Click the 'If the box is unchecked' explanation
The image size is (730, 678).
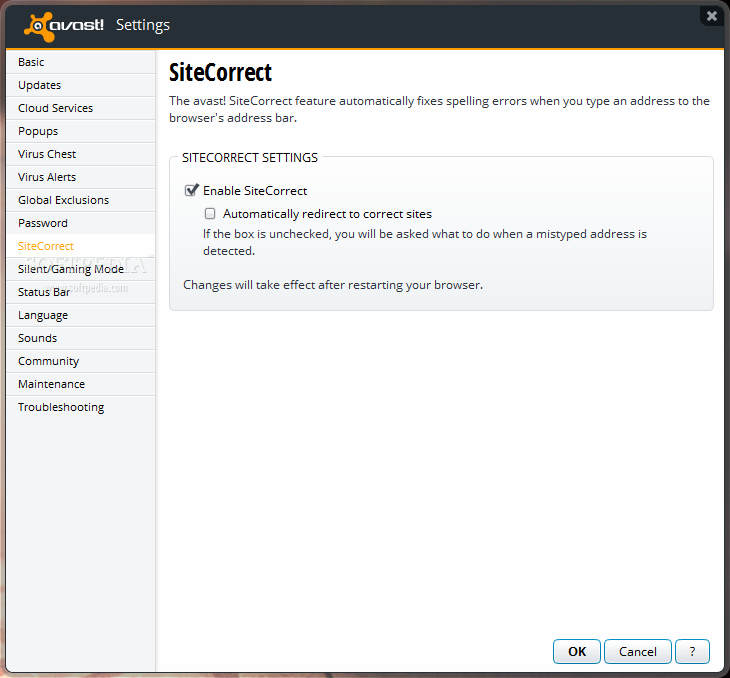click(425, 242)
